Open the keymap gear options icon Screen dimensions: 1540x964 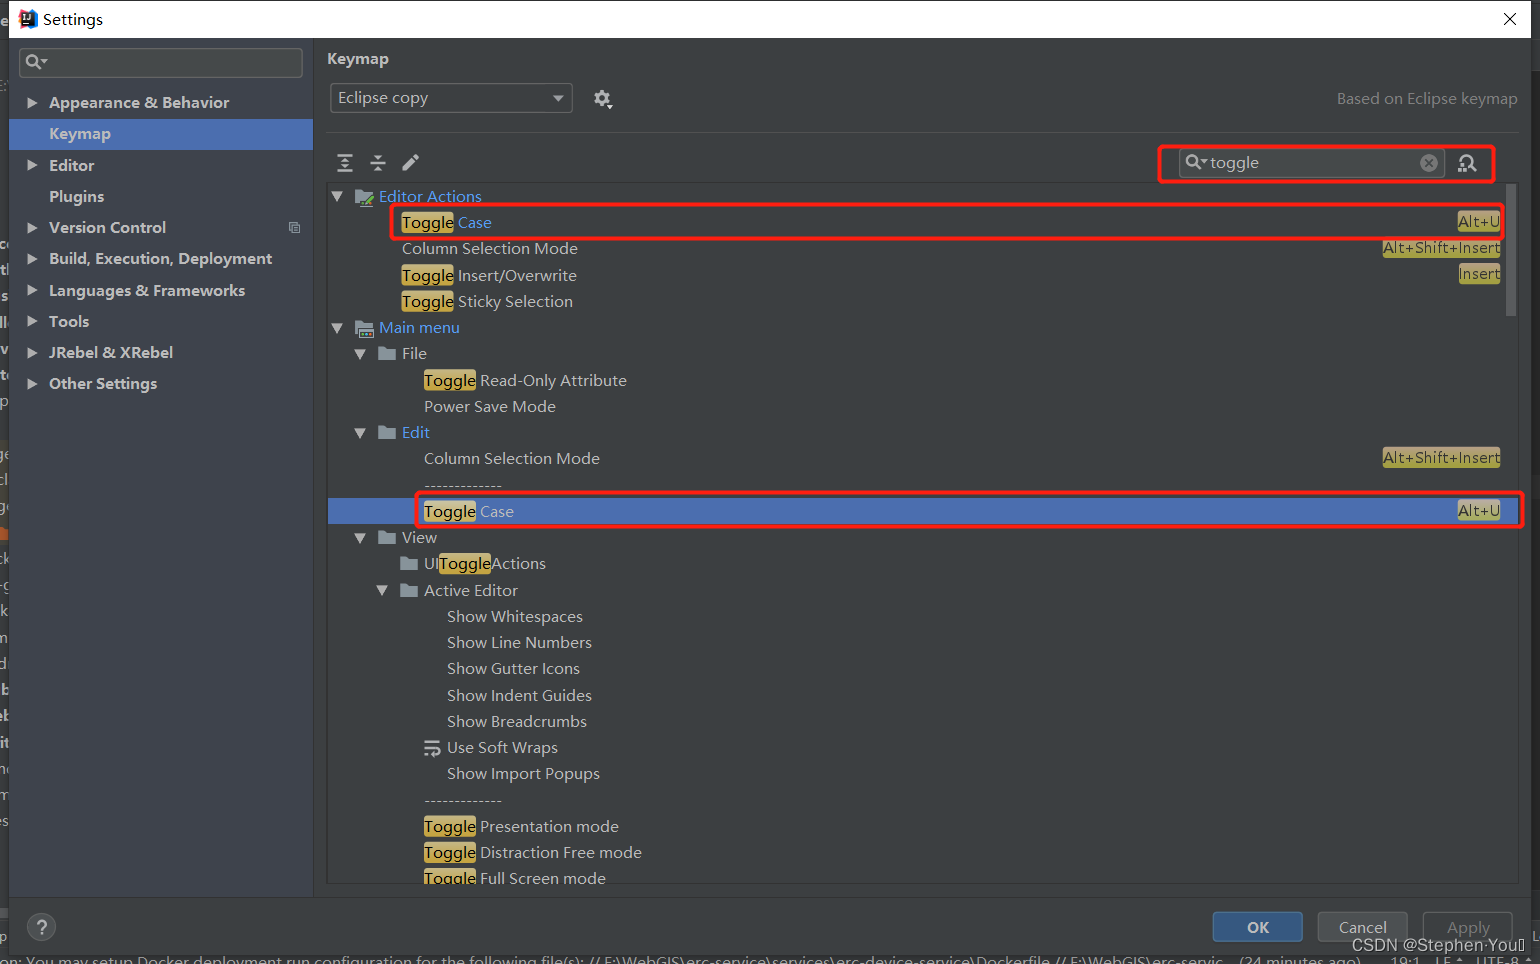602,99
